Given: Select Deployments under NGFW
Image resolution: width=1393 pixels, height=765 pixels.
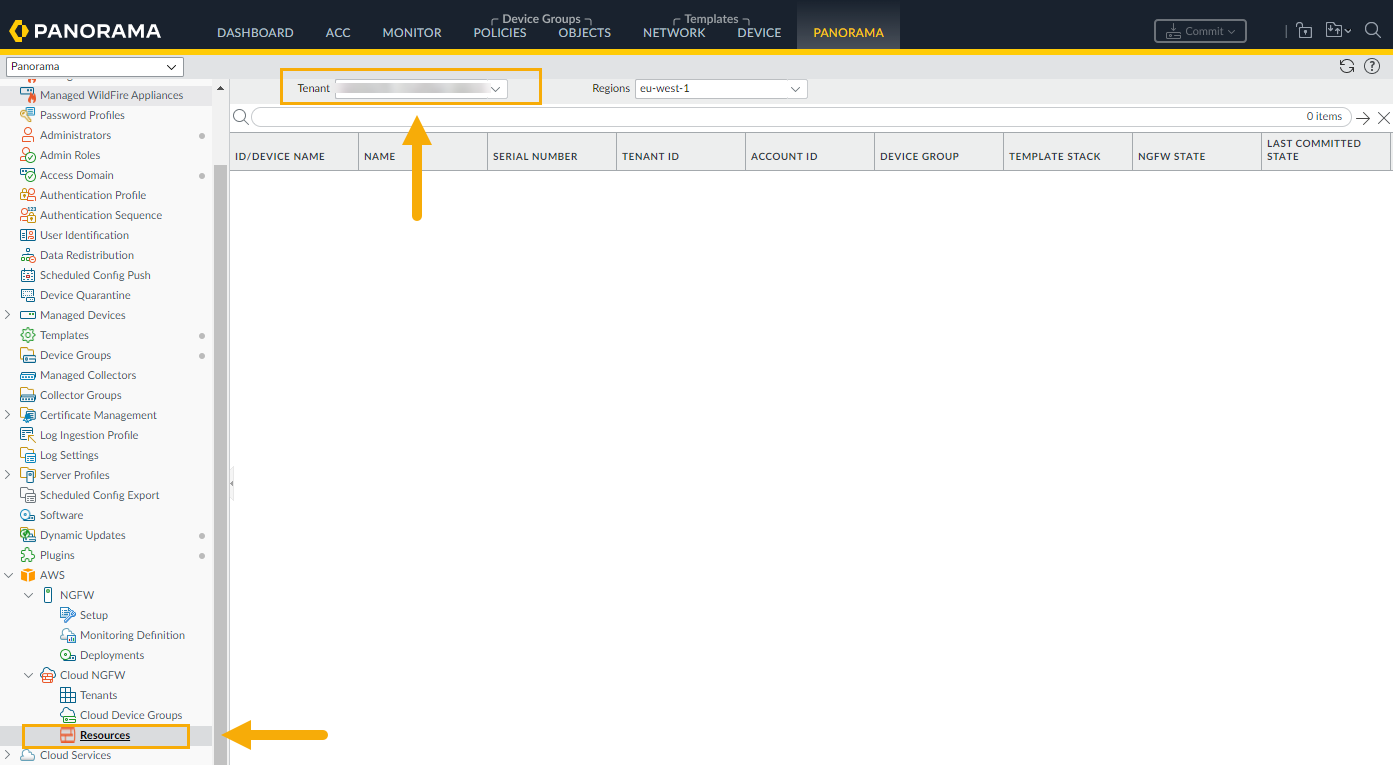Looking at the screenshot, I should tap(111, 655).
